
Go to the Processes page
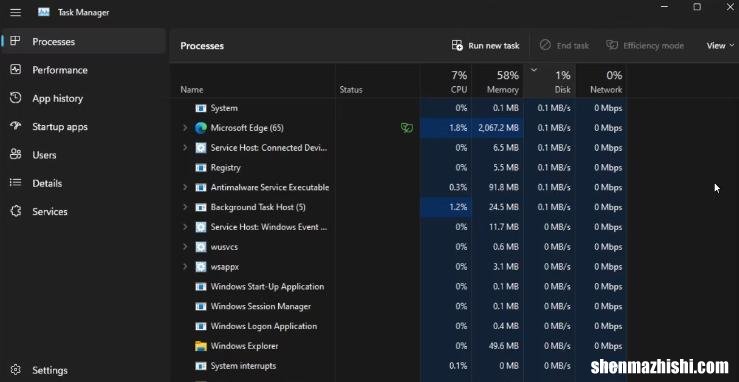click(84, 41)
